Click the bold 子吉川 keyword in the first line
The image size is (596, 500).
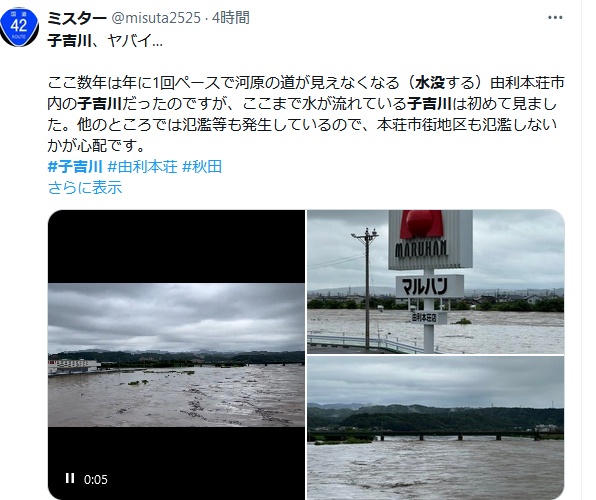point(69,40)
